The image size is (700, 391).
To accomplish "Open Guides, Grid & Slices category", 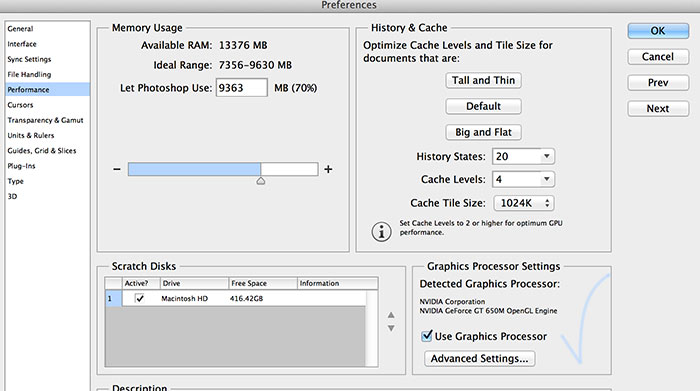I will [x=42, y=150].
